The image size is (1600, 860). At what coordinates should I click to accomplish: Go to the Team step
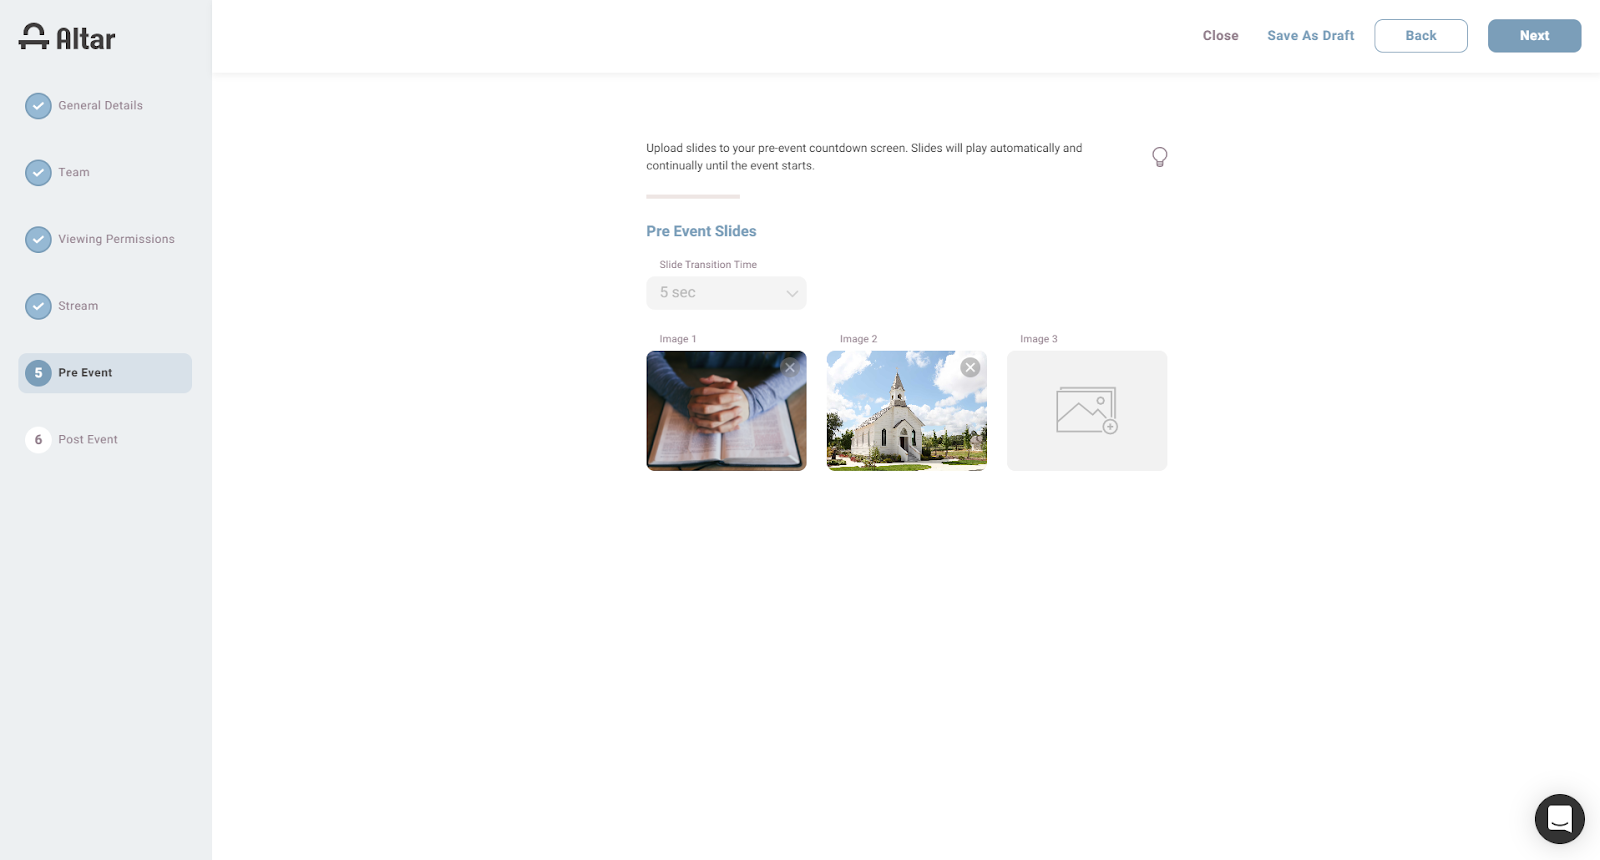[74, 173]
